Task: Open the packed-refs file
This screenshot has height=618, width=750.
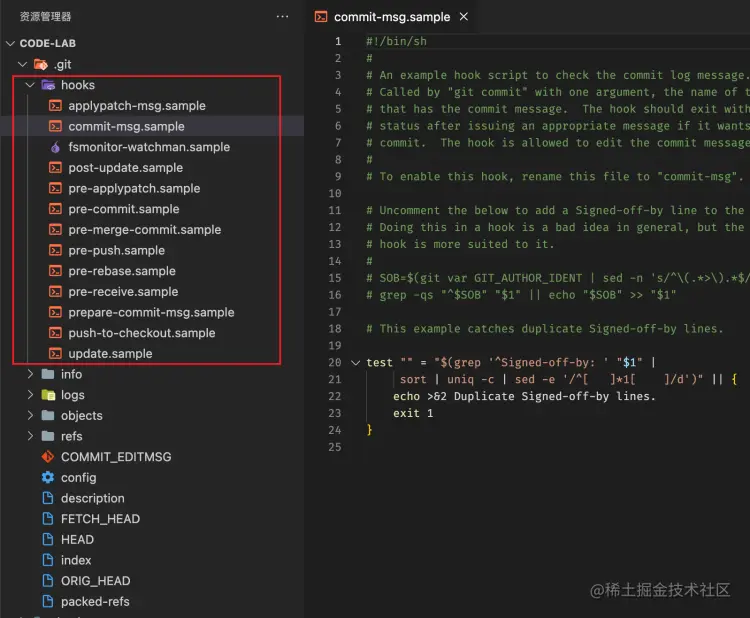Action: [95, 601]
